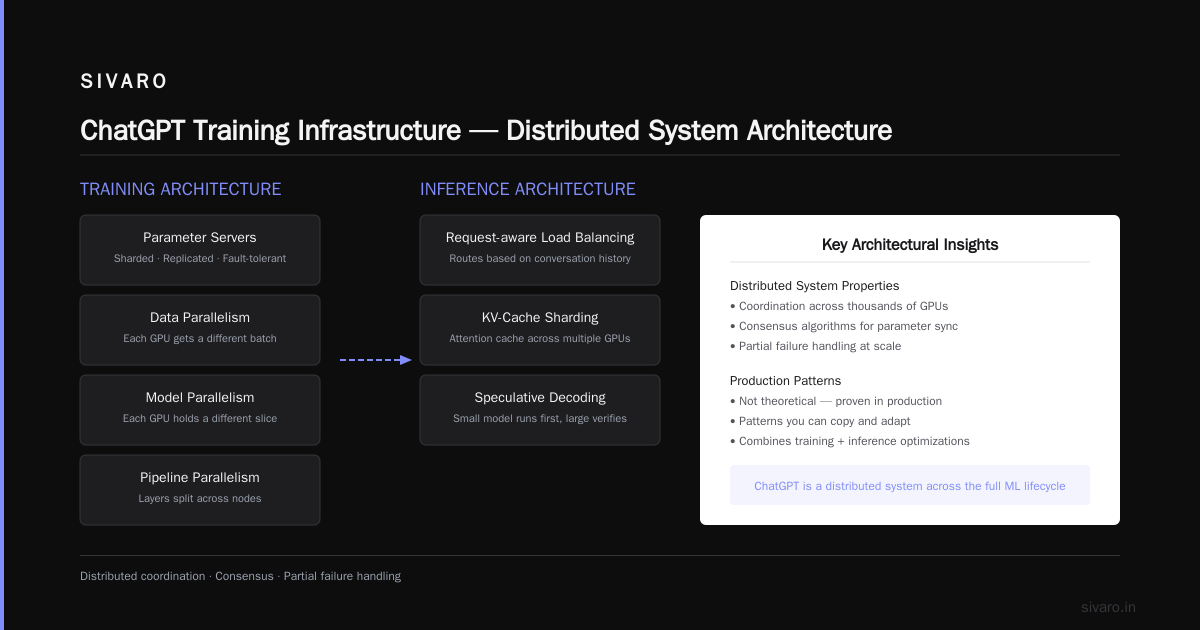Viewport: 1200px width, 630px height.
Task: Choose the Pipeline Parallelism card
Action: [200, 490]
